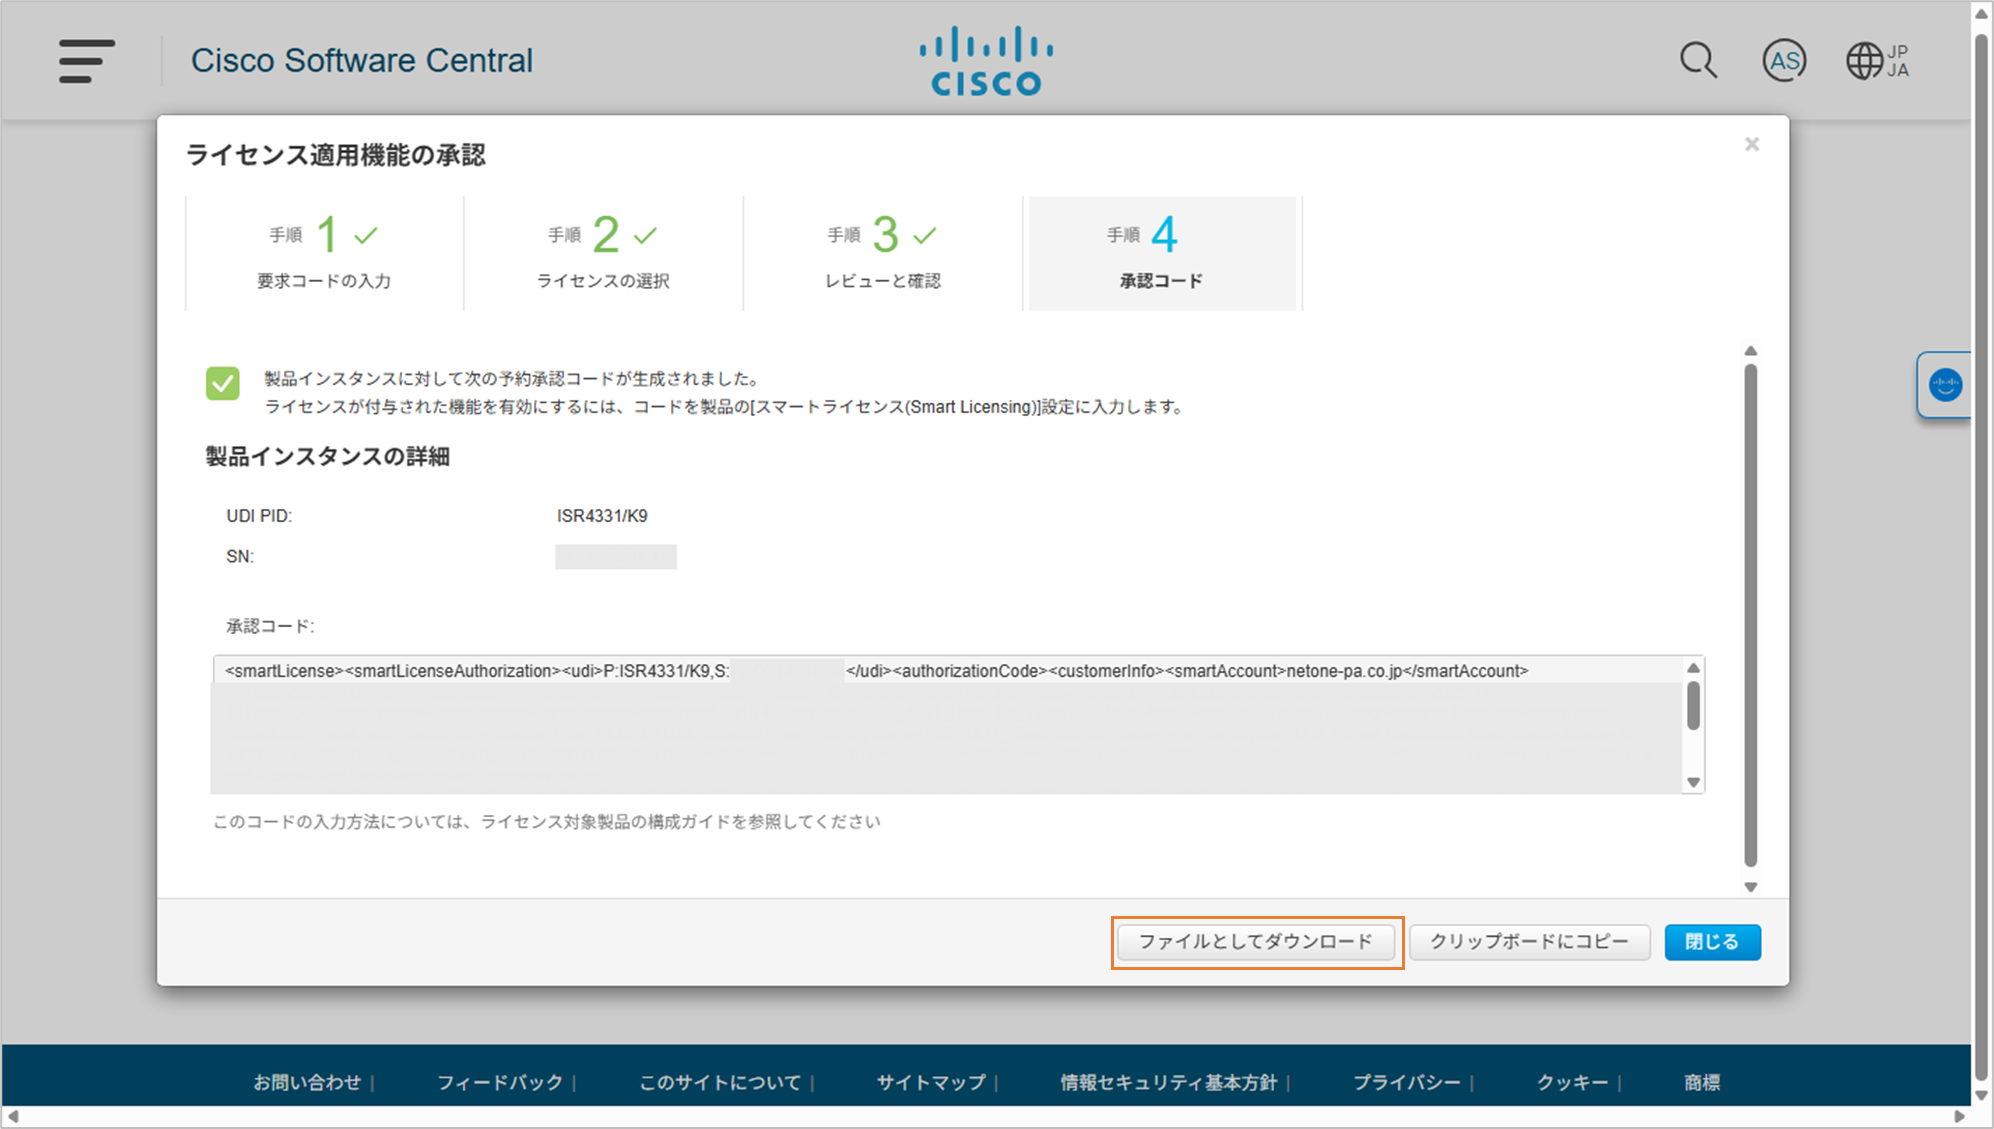
Task: Open the search magnifier icon
Action: pos(1697,61)
